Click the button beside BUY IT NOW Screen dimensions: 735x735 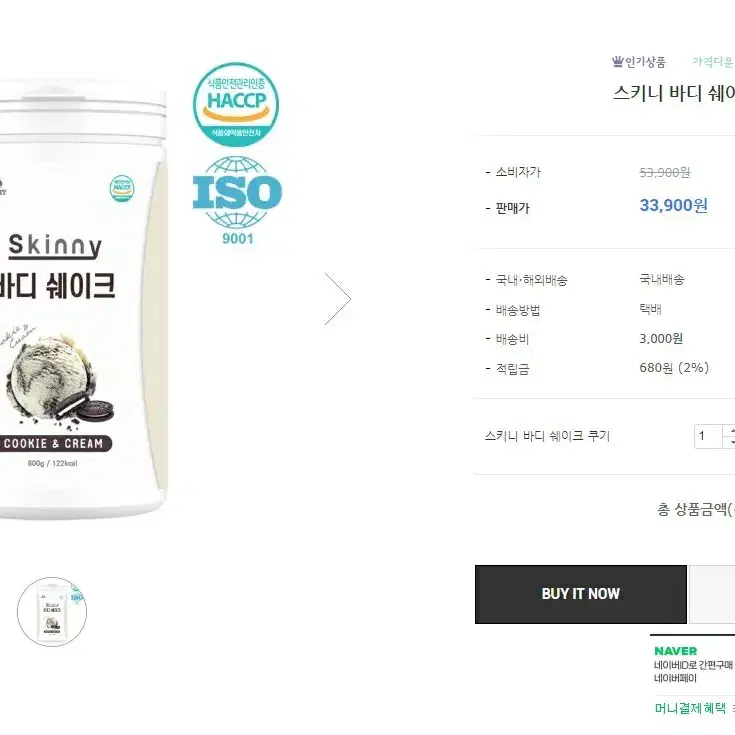click(x=712, y=594)
